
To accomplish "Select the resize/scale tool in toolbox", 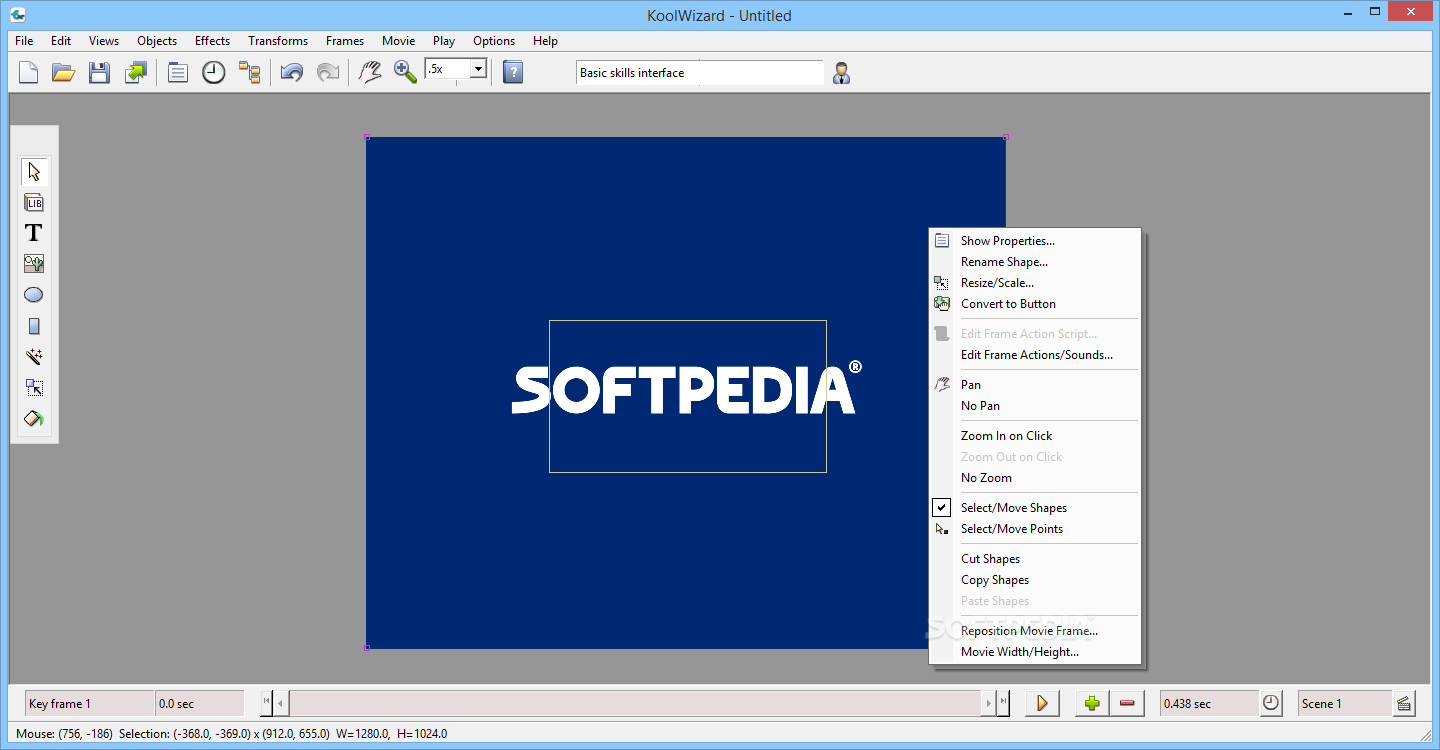I will [x=34, y=388].
